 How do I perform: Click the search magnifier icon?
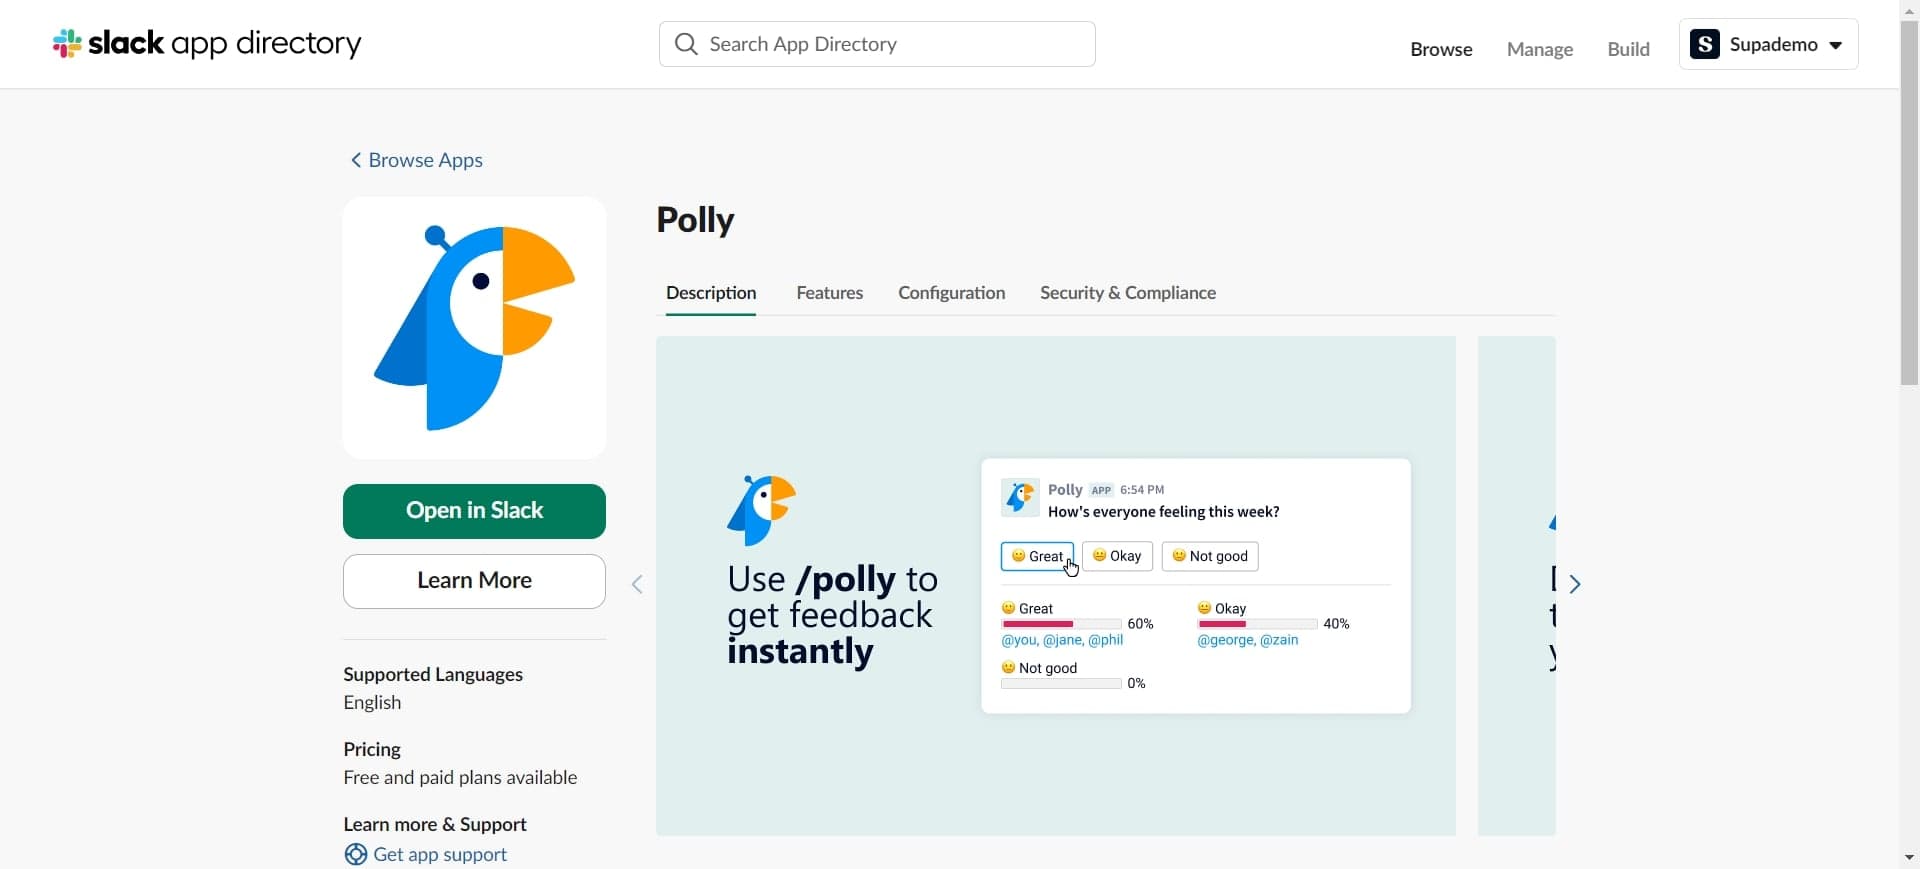686,44
